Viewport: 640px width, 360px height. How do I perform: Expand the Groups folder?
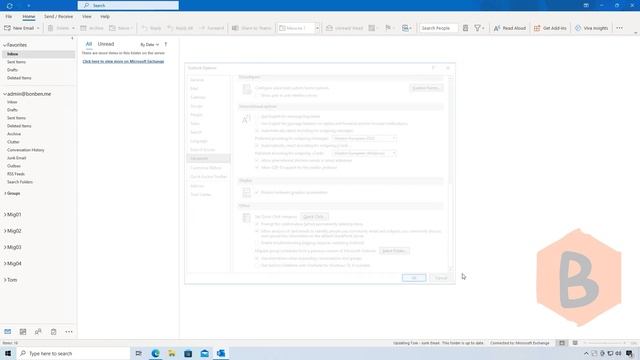[x=5, y=193]
